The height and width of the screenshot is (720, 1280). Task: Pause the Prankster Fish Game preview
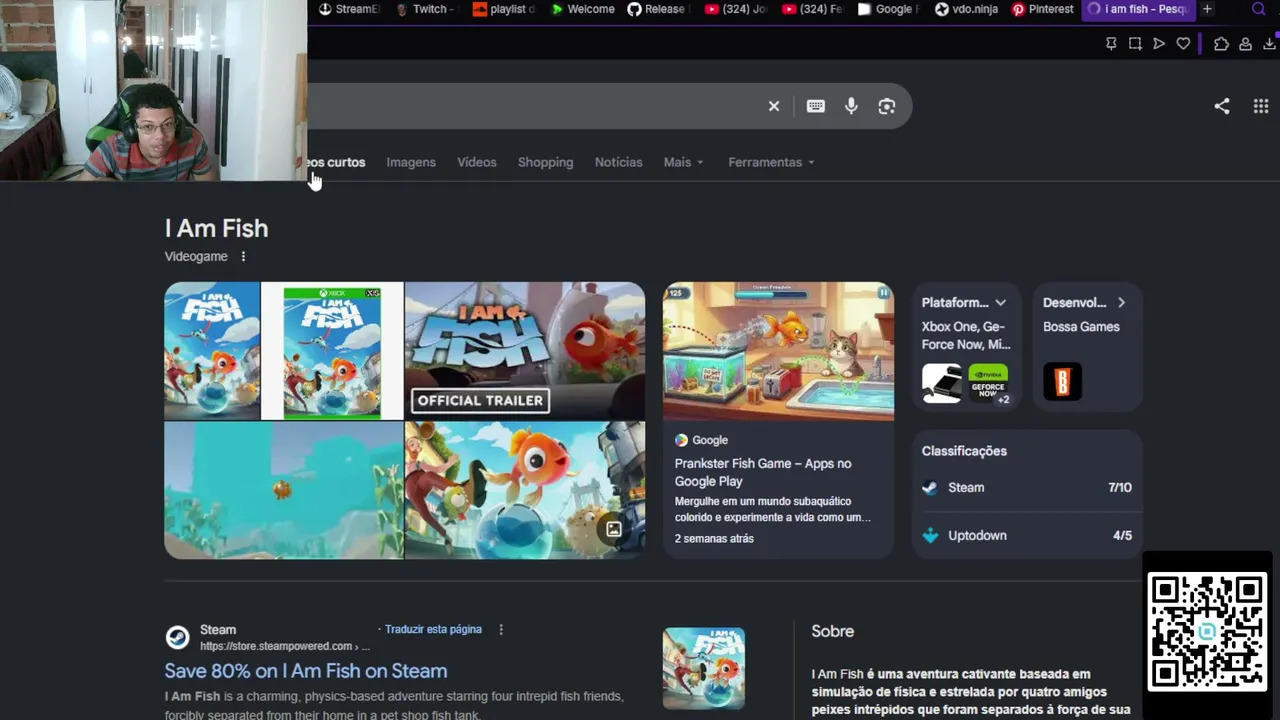click(x=883, y=293)
